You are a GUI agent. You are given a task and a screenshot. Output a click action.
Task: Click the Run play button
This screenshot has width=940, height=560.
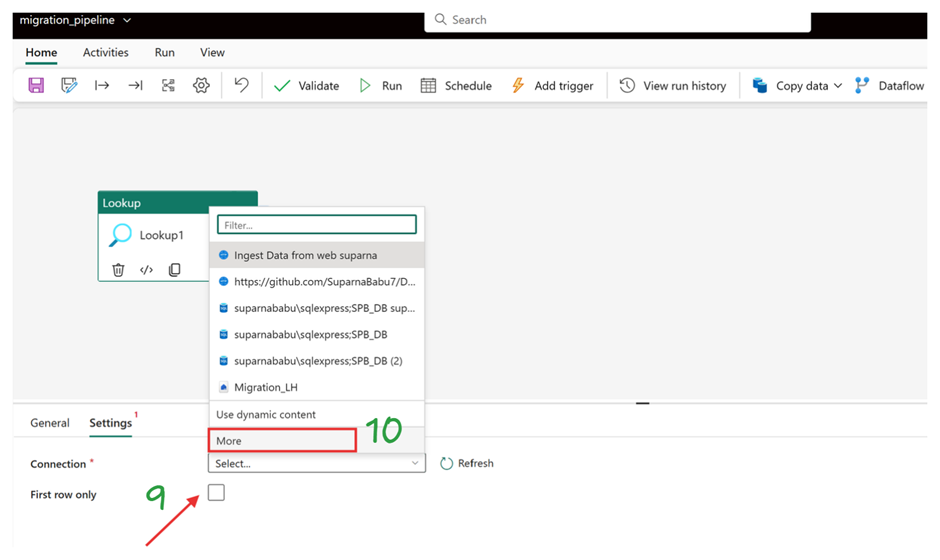point(381,86)
